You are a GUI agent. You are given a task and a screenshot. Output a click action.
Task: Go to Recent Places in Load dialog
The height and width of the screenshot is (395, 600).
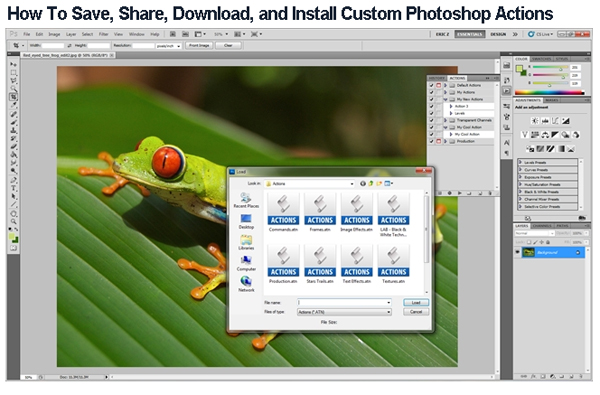tap(246, 200)
